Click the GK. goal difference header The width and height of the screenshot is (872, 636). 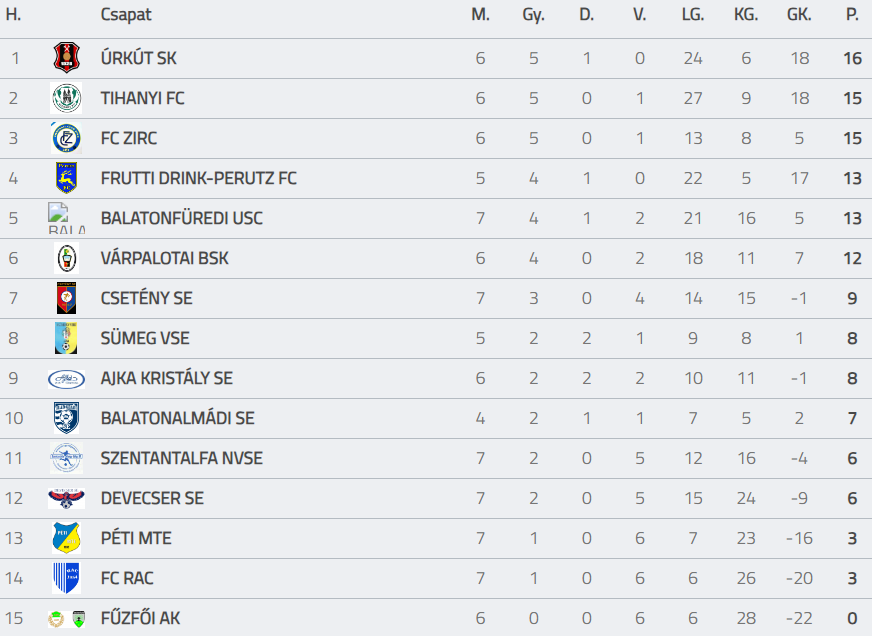point(799,15)
